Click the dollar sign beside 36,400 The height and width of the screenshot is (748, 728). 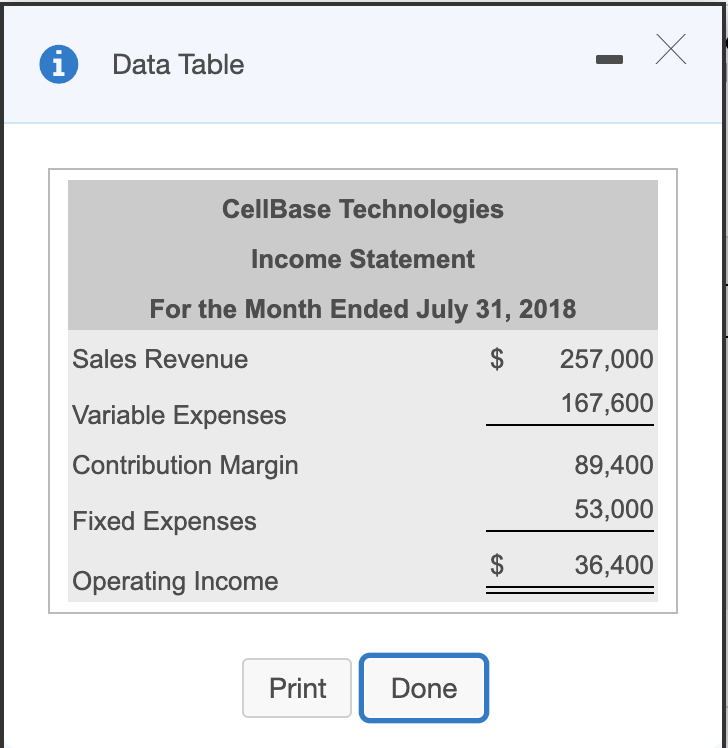pyautogui.click(x=497, y=565)
